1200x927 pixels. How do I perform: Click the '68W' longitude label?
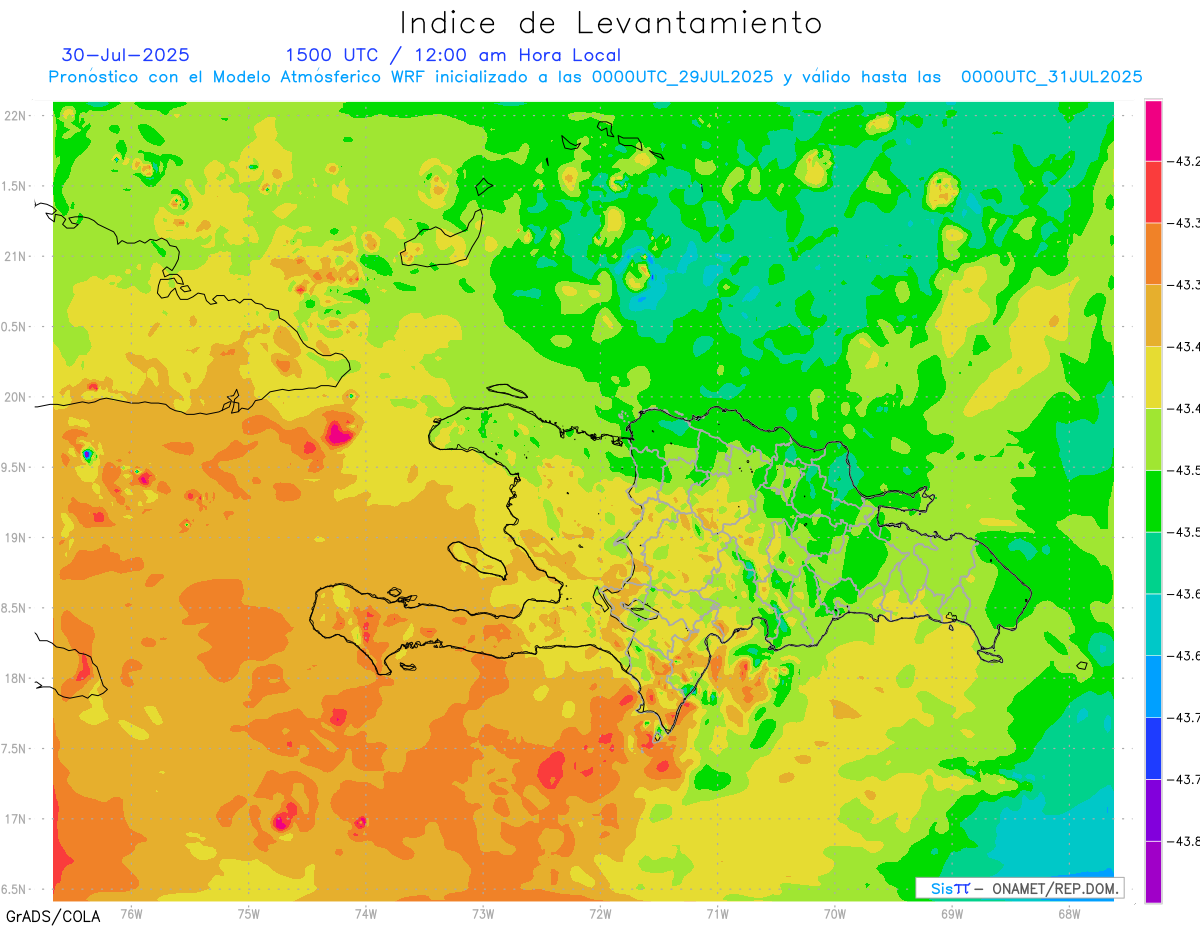pyautogui.click(x=1069, y=913)
